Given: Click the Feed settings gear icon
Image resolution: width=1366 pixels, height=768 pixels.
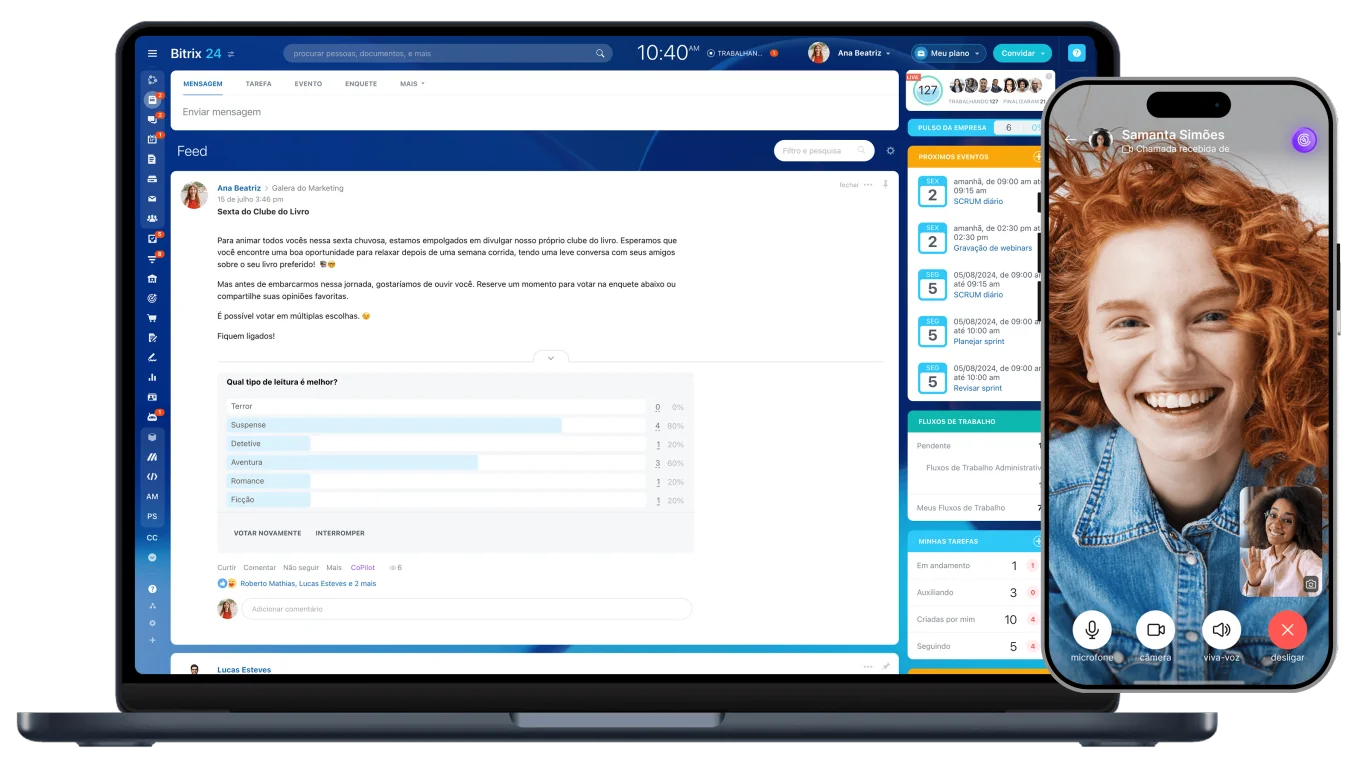Looking at the screenshot, I should pyautogui.click(x=891, y=151).
